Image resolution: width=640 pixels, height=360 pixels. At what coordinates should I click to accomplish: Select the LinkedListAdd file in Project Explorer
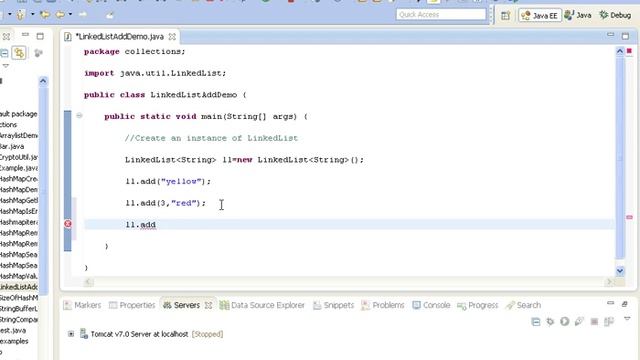[19, 287]
